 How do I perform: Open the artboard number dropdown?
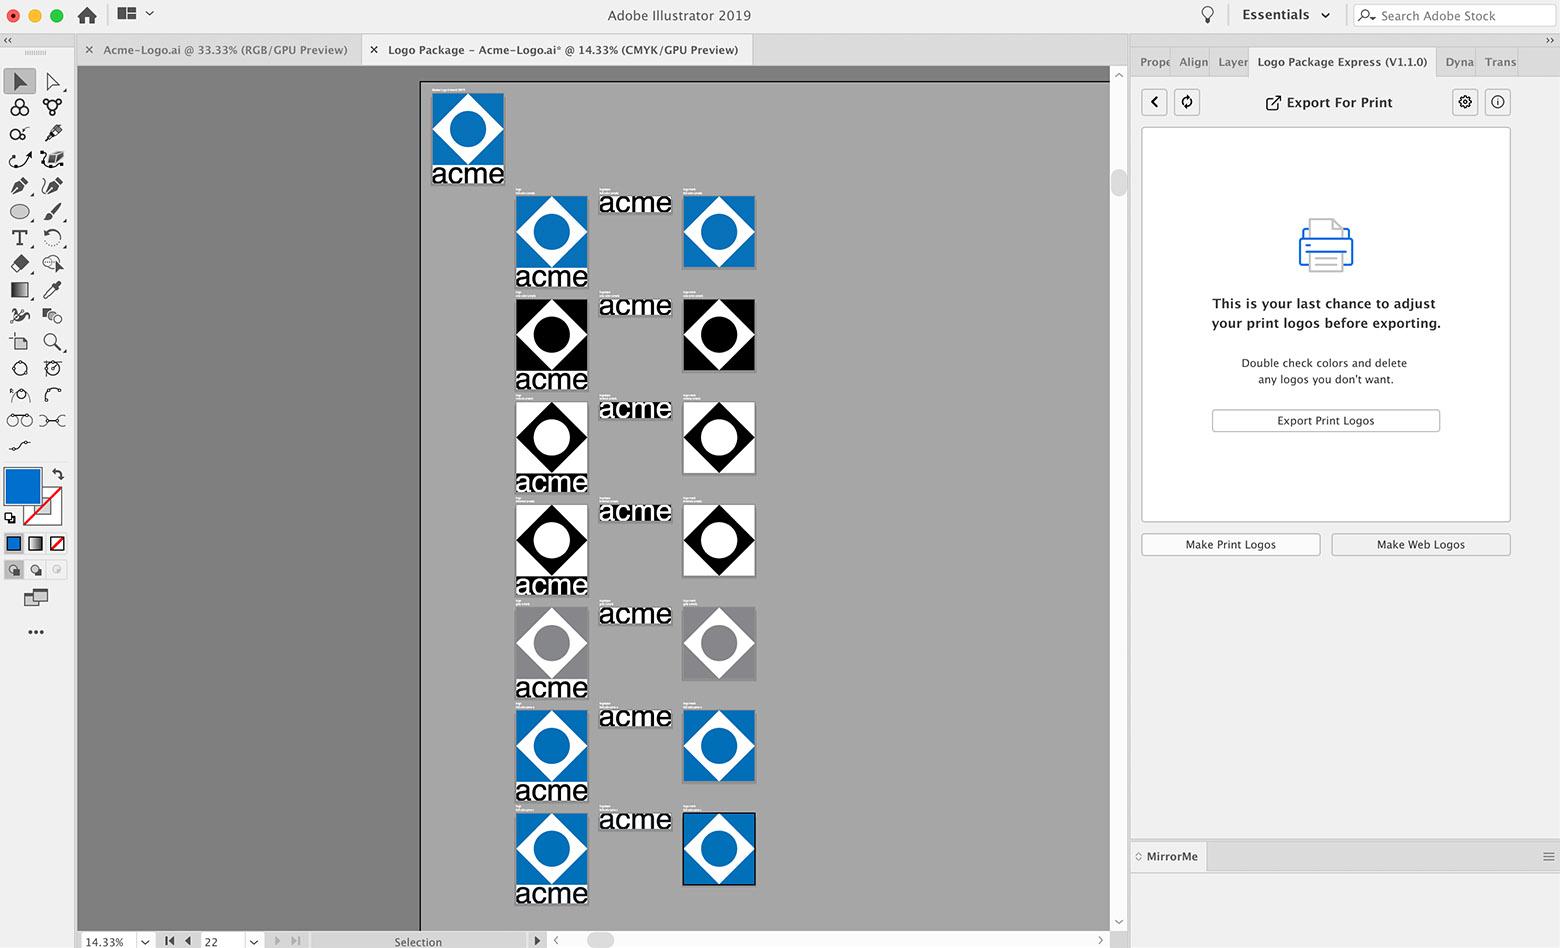pos(254,941)
